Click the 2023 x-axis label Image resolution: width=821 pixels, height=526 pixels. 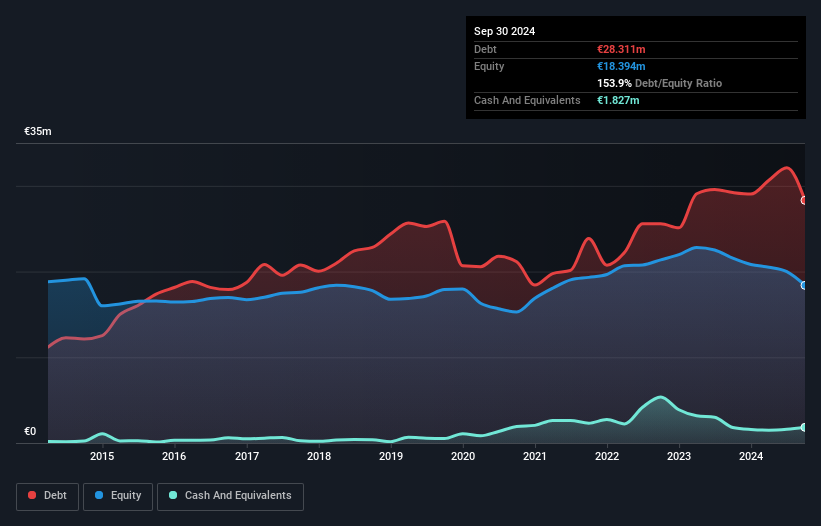679,456
